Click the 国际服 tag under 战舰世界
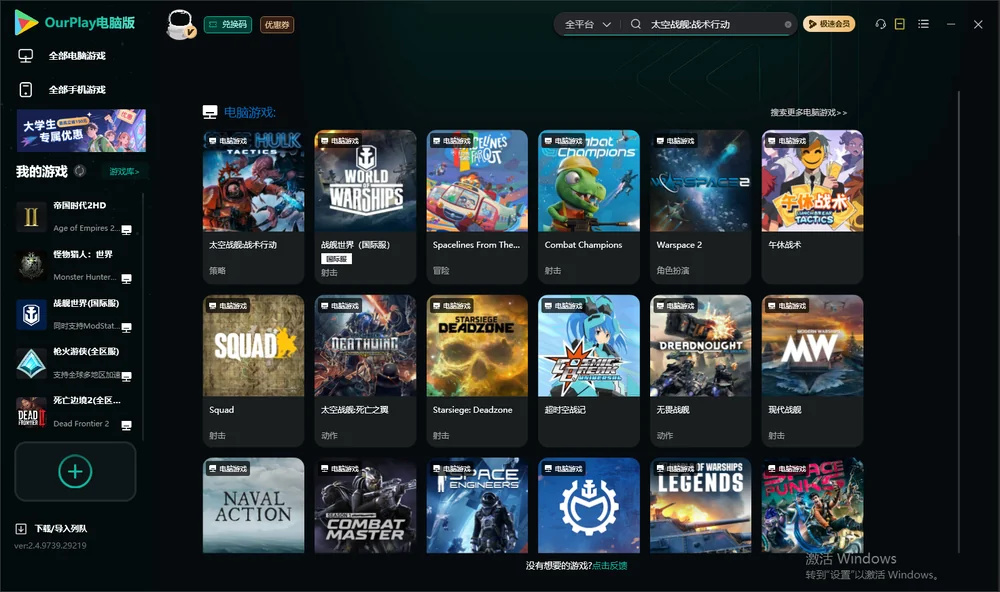The height and width of the screenshot is (592, 1000). (336, 258)
